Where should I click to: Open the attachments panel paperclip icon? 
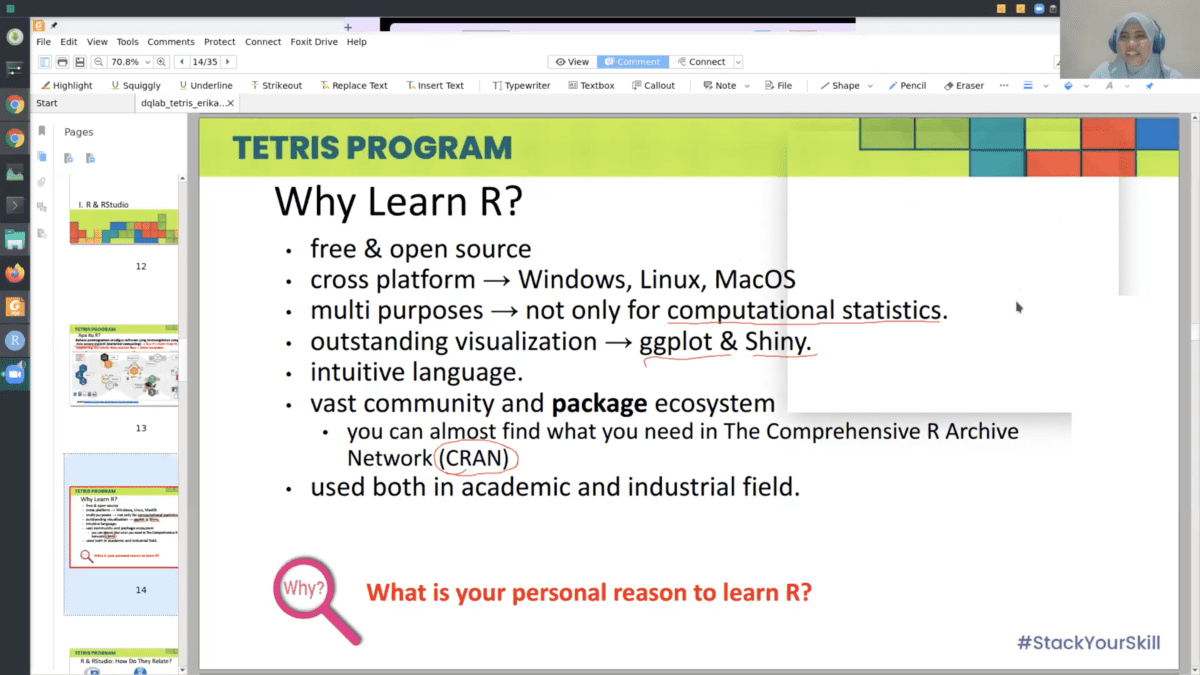click(42, 182)
